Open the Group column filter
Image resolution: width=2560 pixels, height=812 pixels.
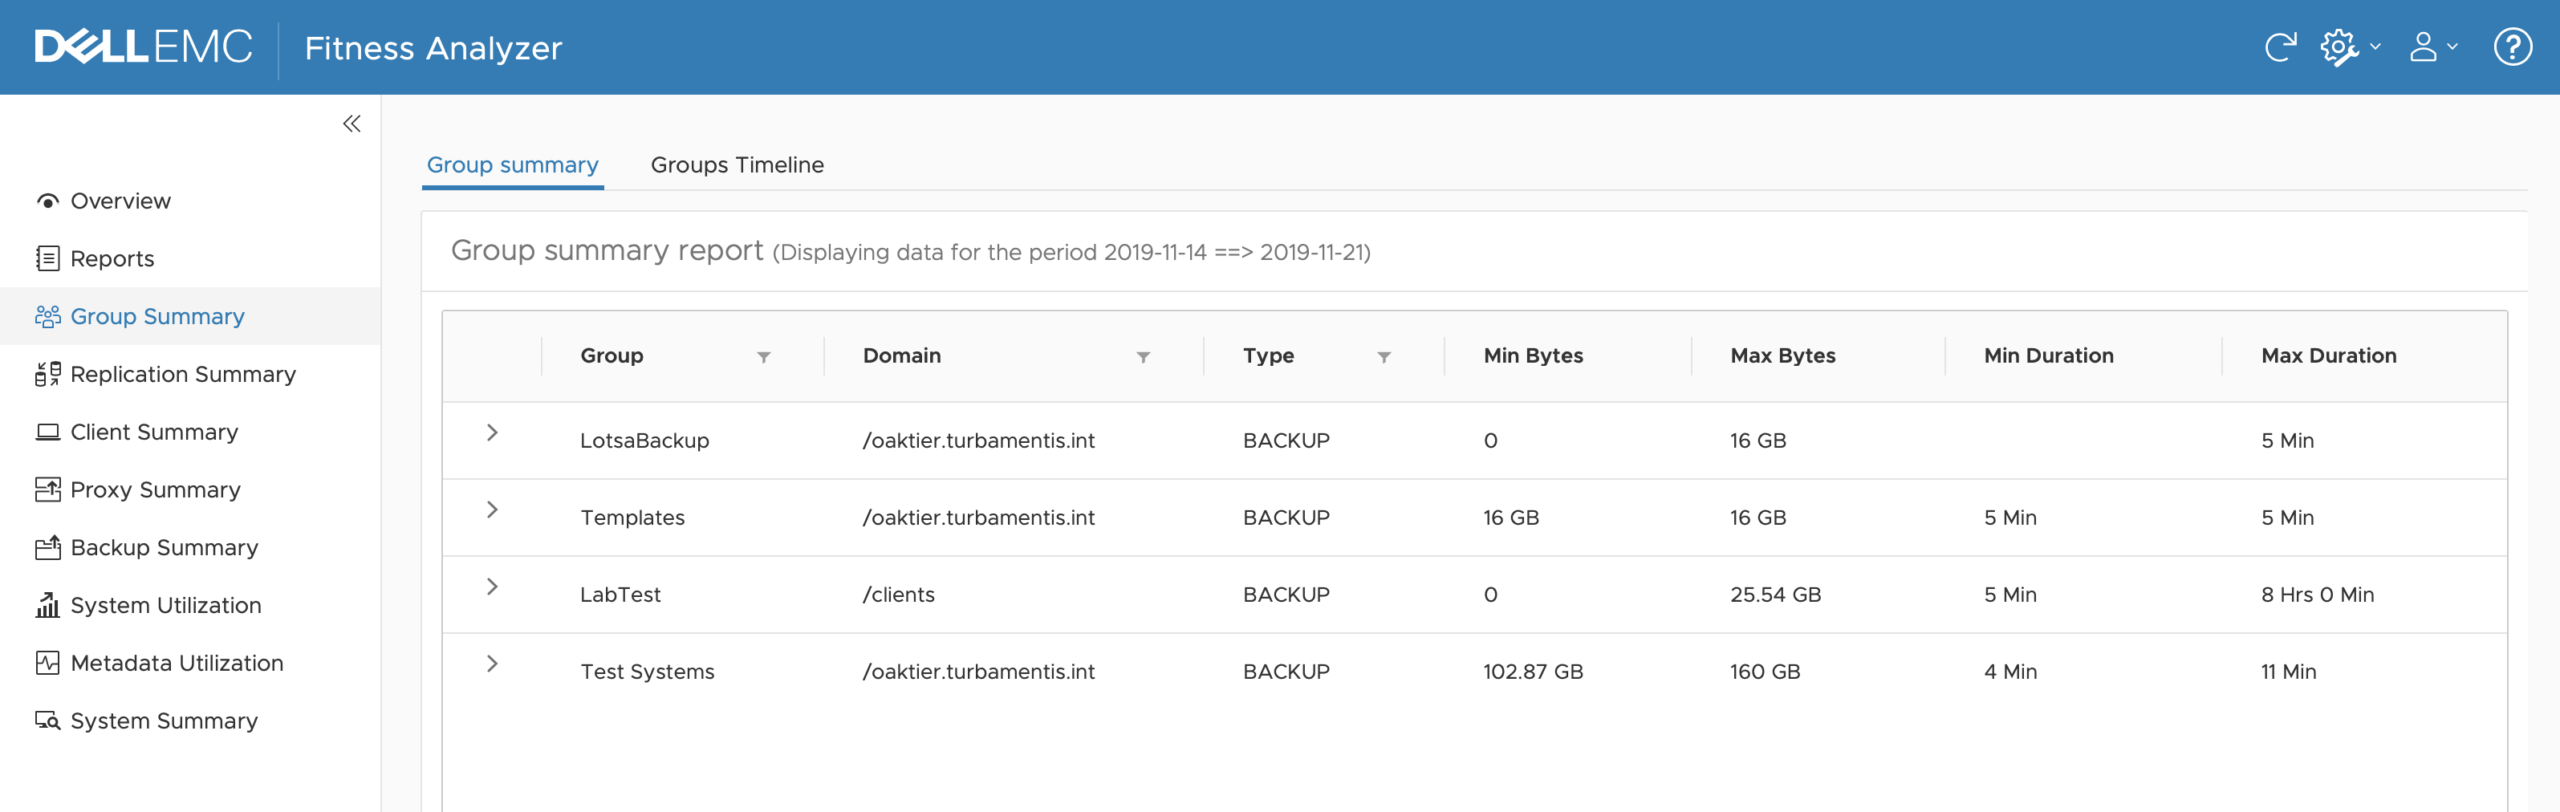[764, 357]
